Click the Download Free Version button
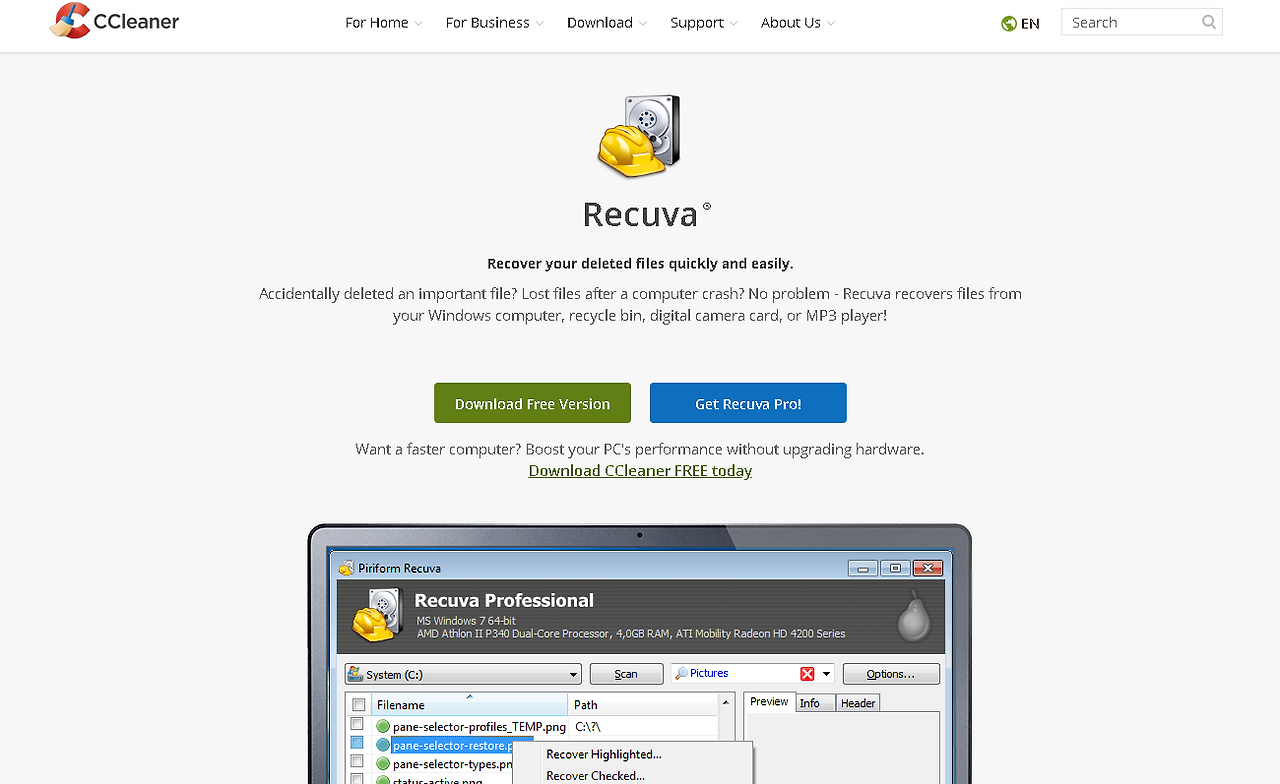The width and height of the screenshot is (1280, 784). [x=532, y=403]
